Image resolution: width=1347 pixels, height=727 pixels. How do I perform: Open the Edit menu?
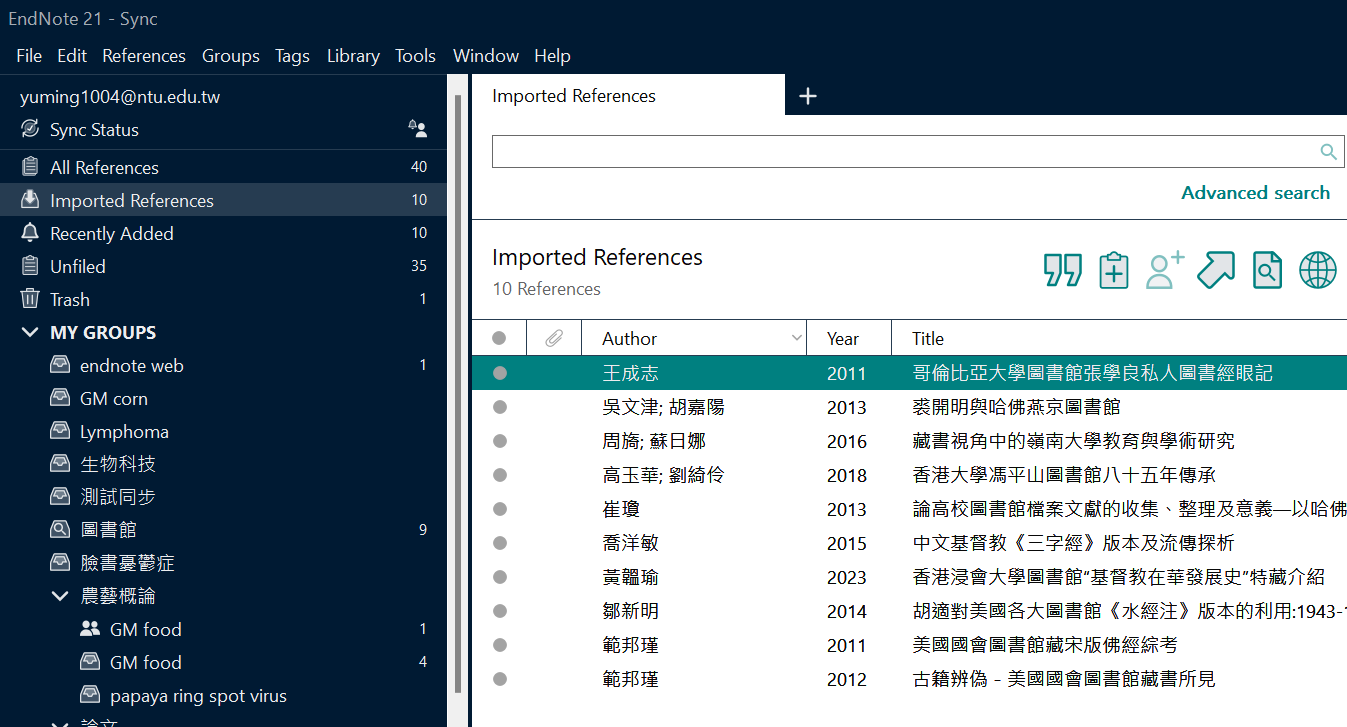pos(72,56)
